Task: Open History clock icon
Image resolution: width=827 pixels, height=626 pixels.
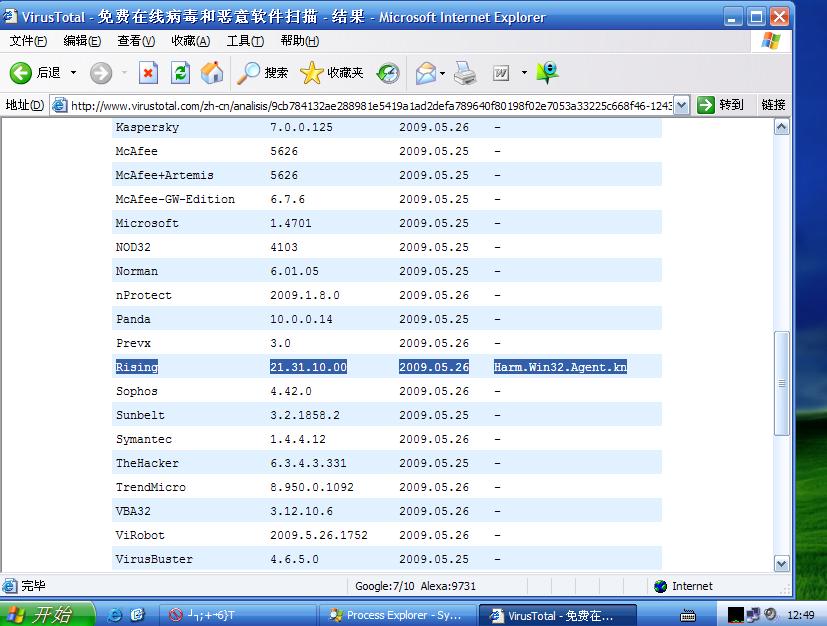Action: click(x=388, y=73)
